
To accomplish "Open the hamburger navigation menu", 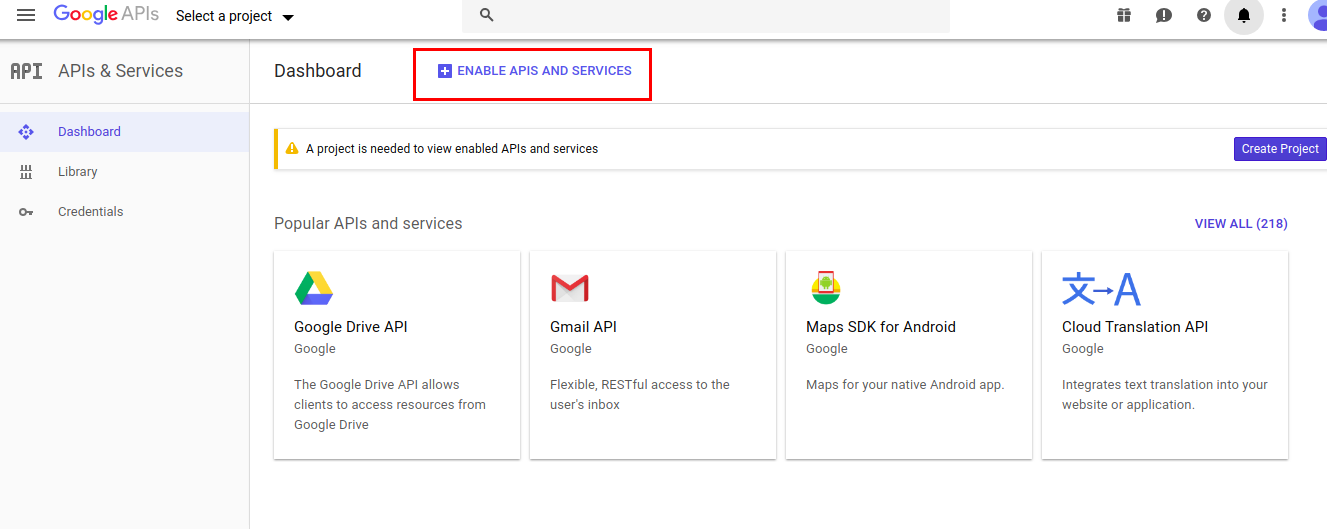I will click(26, 15).
